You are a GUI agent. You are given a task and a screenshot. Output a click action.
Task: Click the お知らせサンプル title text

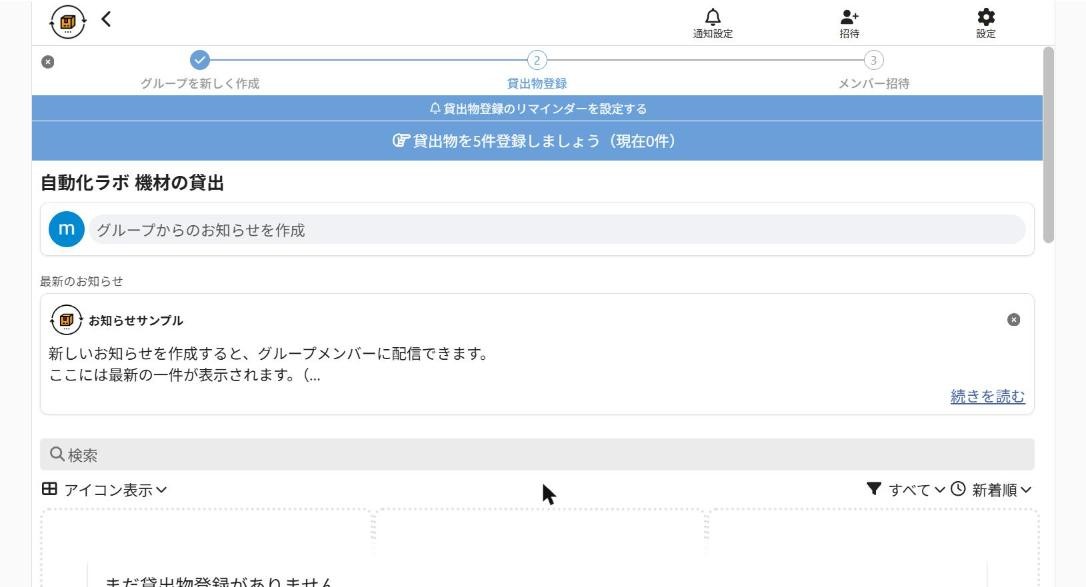[136, 320]
